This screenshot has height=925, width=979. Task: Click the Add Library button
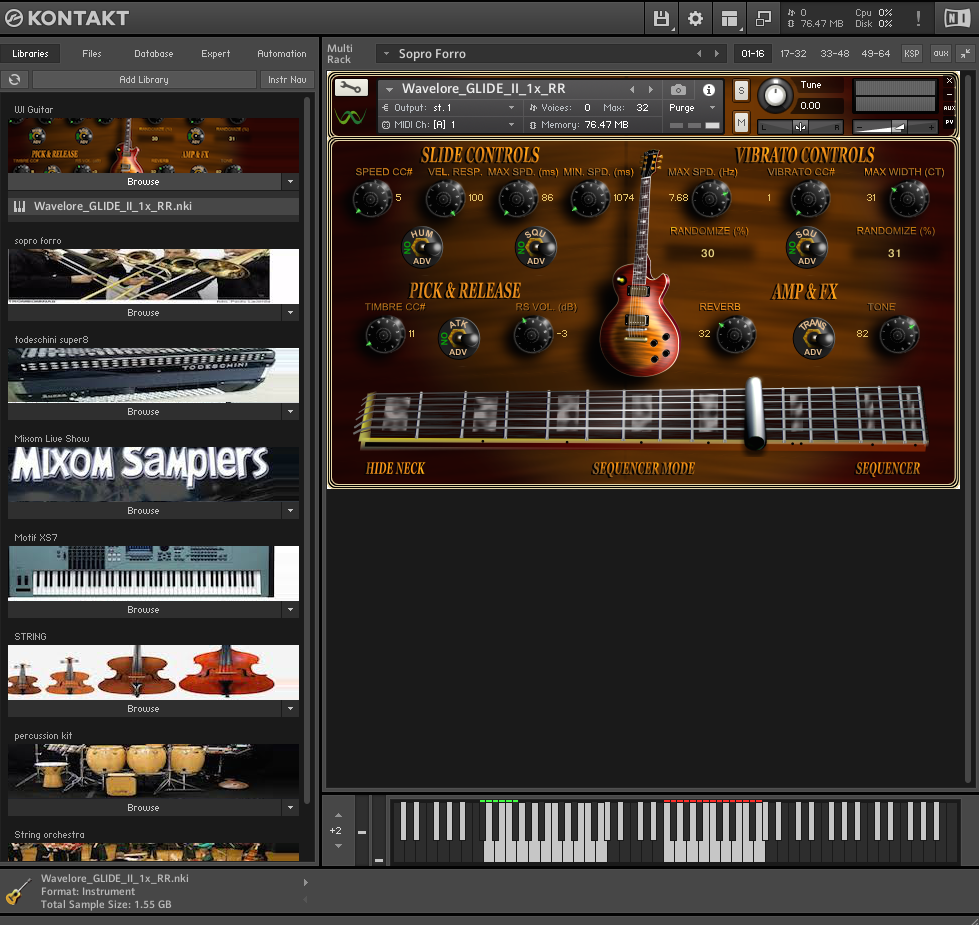144,79
